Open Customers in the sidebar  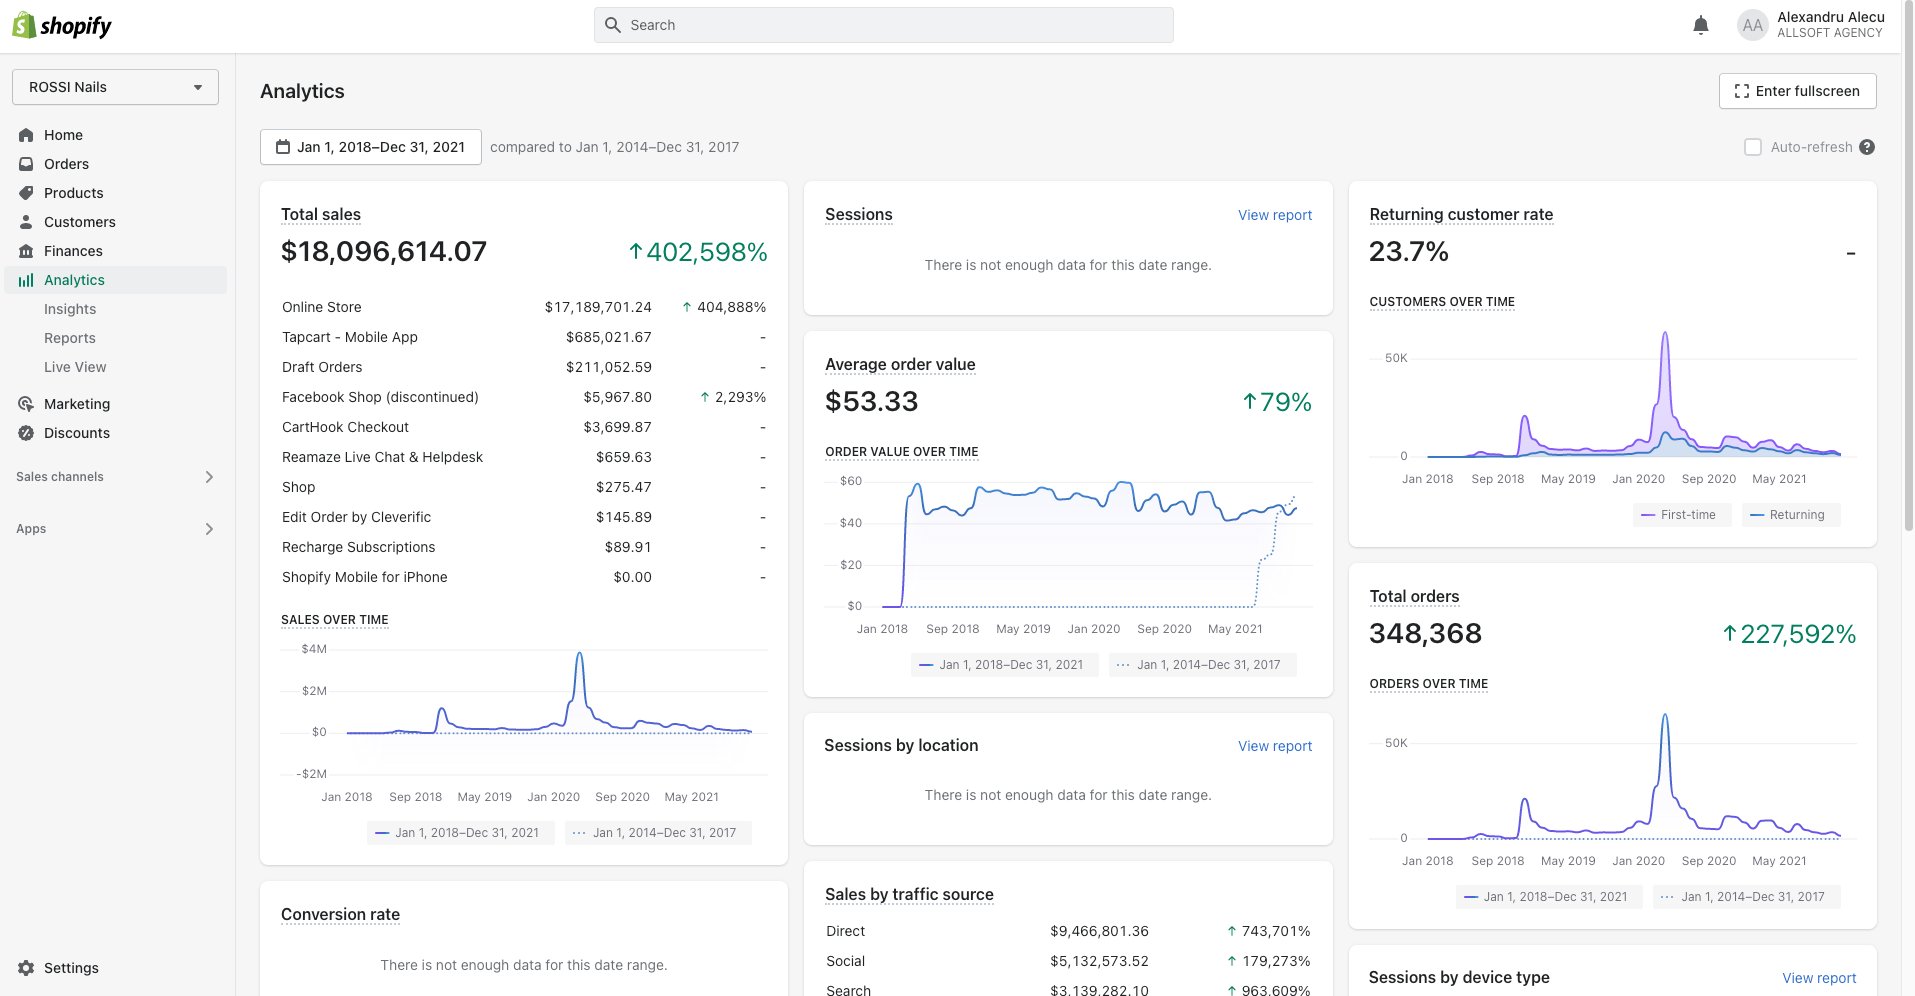(79, 222)
